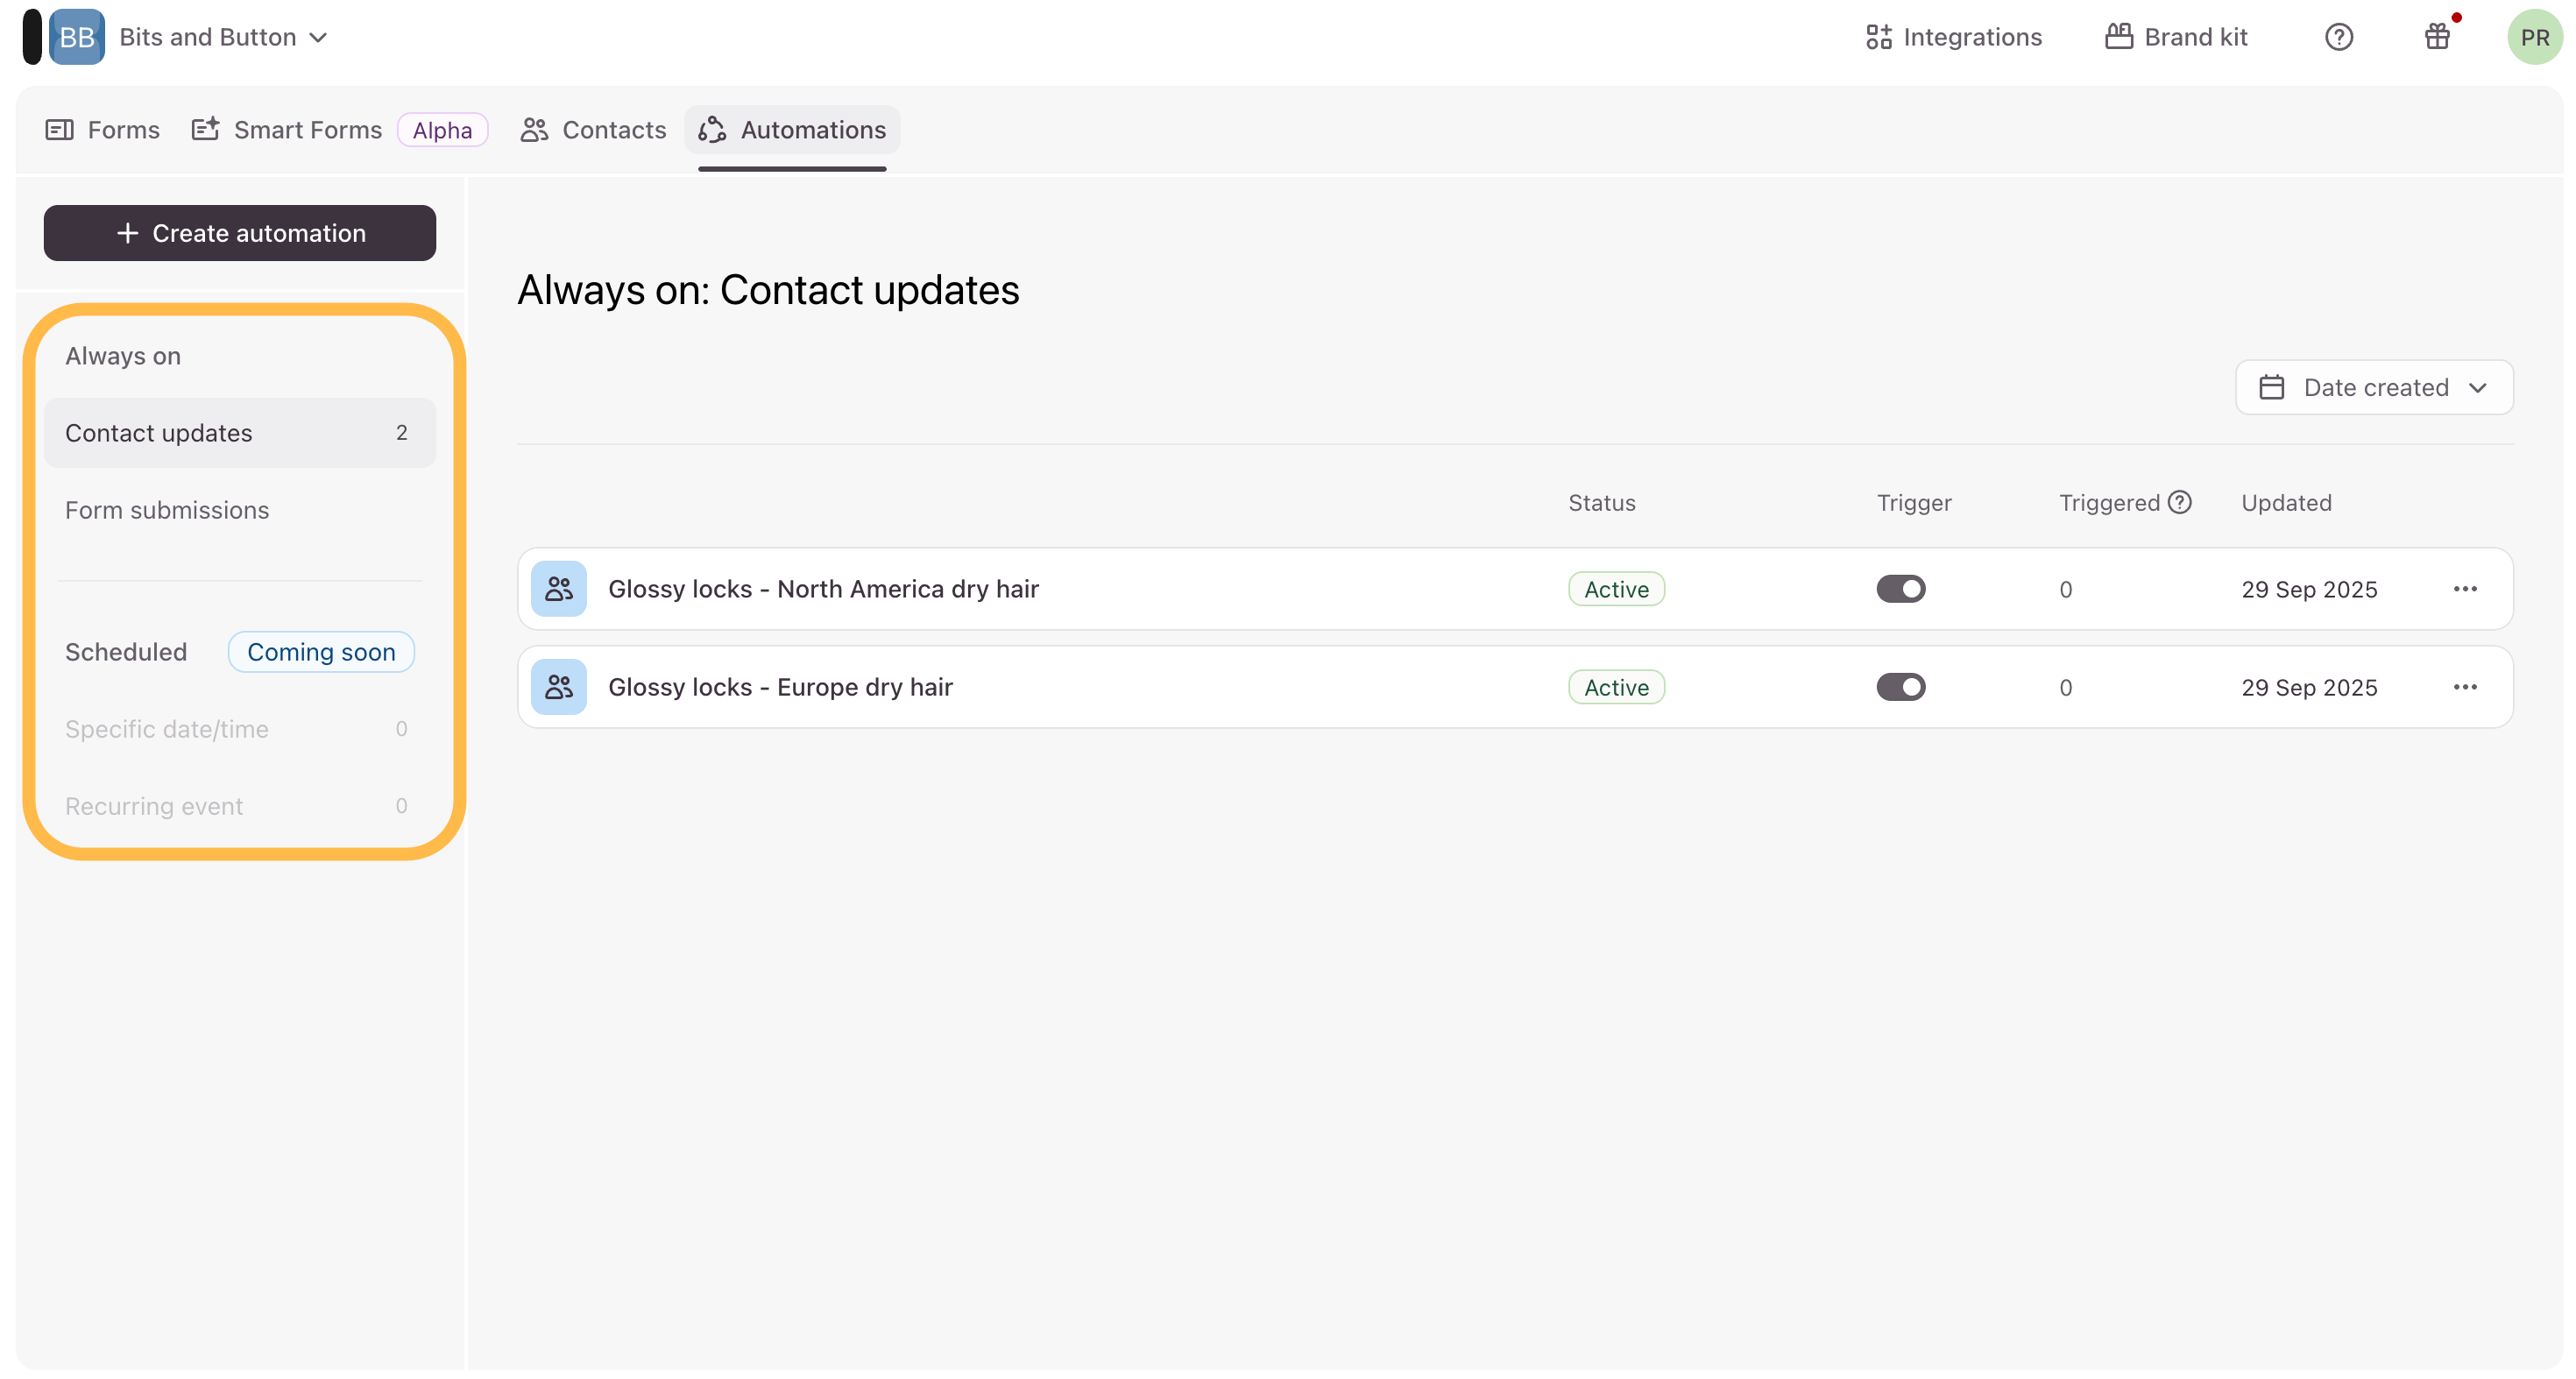Toggle off Europe dry hair trigger
Screen dimensions: 2576x1379
[1900, 687]
